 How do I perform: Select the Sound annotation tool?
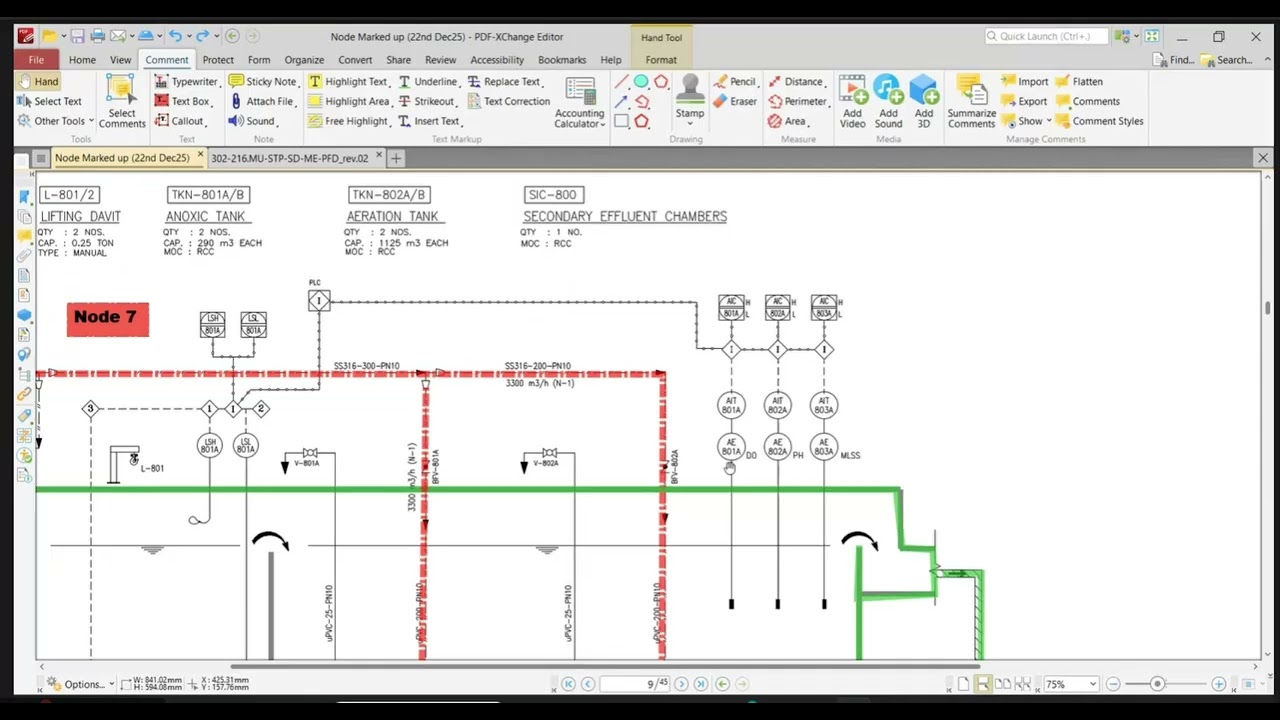coord(252,121)
